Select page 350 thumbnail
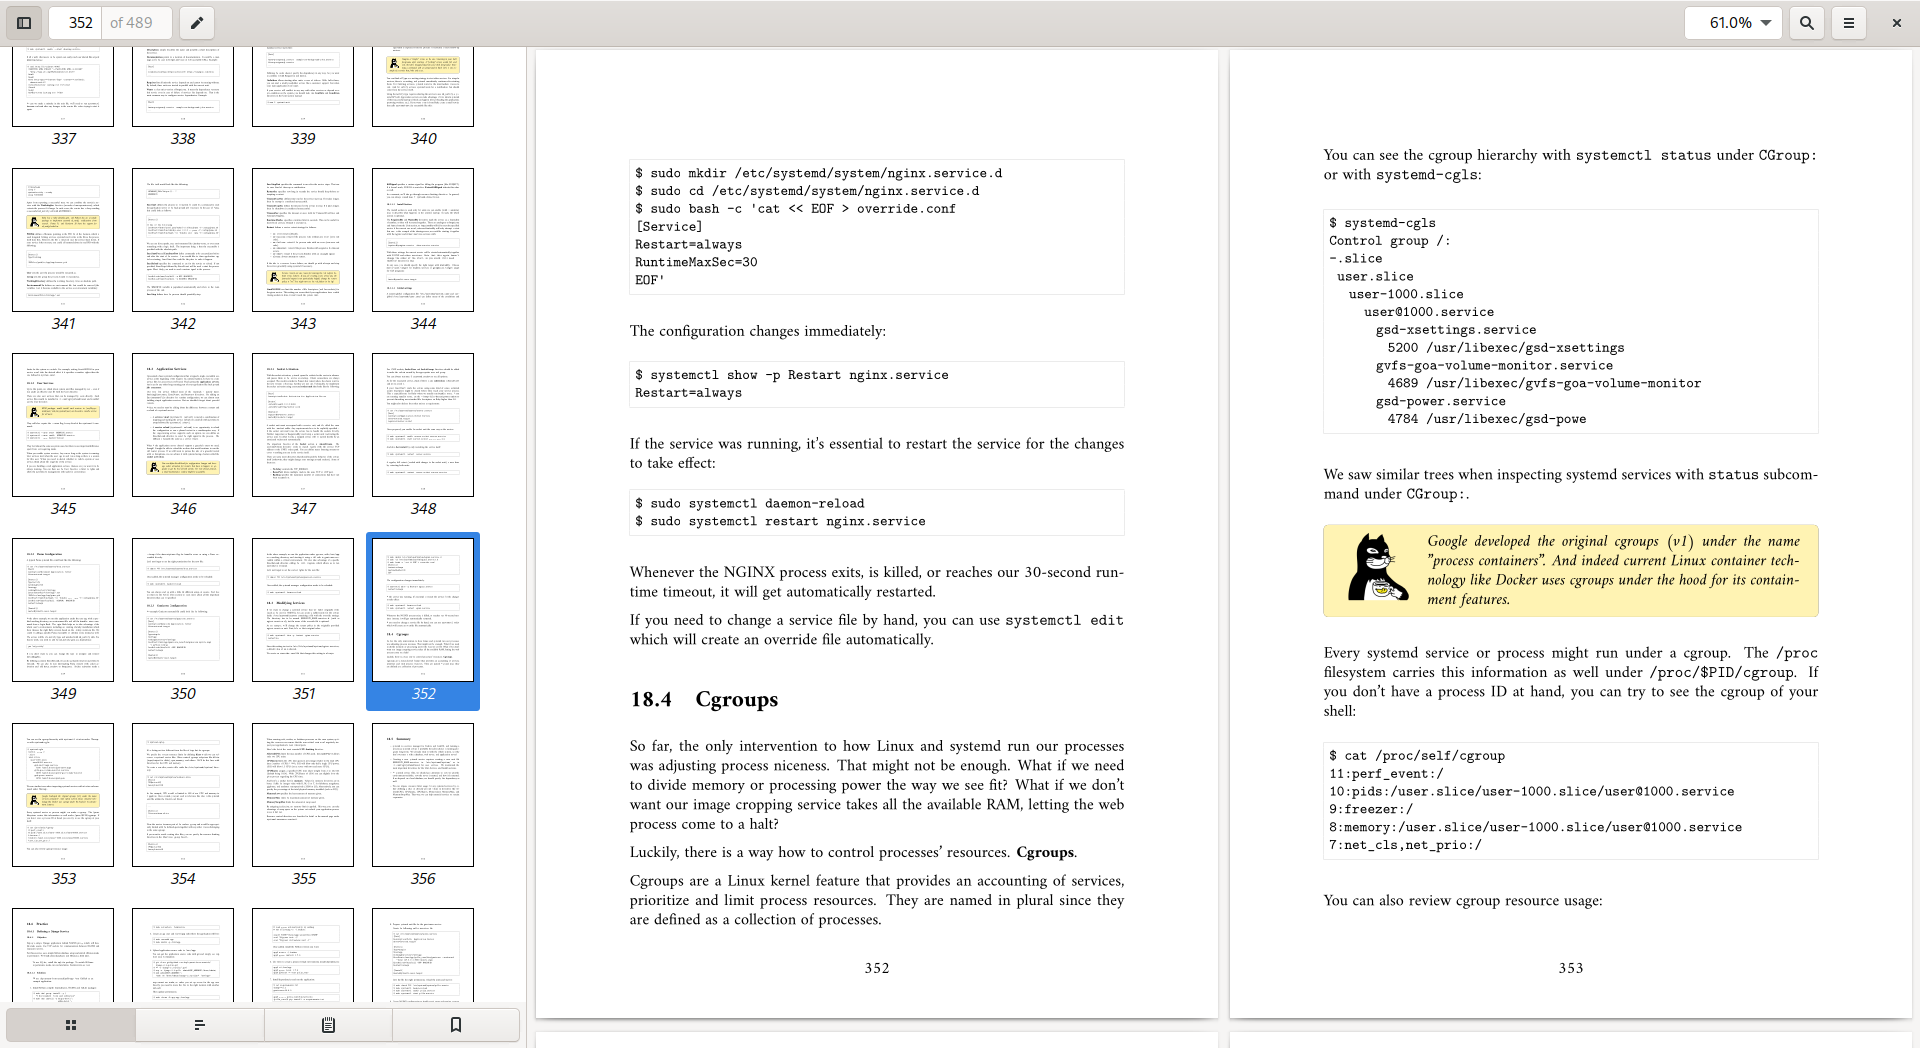This screenshot has width=1920, height=1048. (x=183, y=610)
